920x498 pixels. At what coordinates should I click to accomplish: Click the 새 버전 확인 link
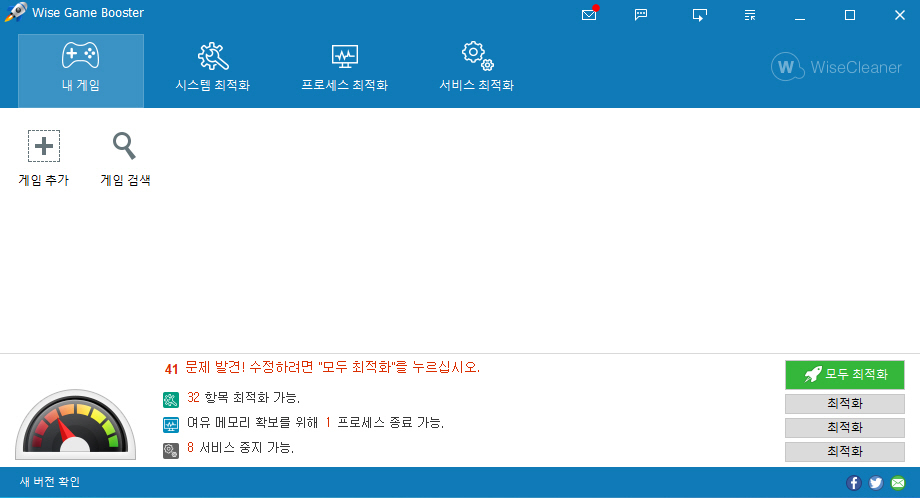pos(50,482)
